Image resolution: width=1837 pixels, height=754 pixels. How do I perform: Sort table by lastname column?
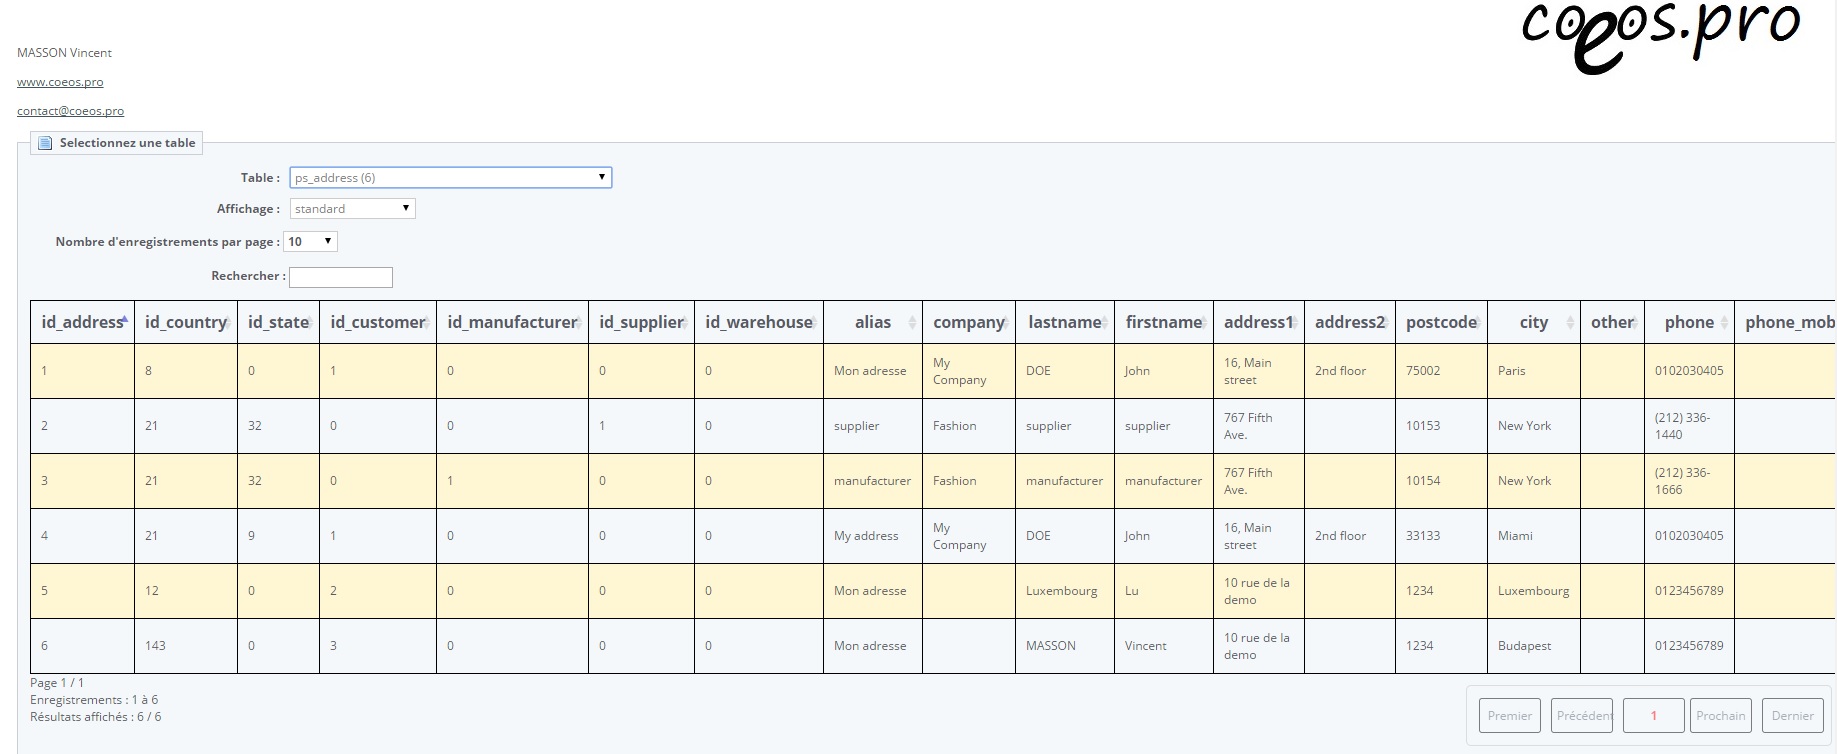click(x=1064, y=322)
